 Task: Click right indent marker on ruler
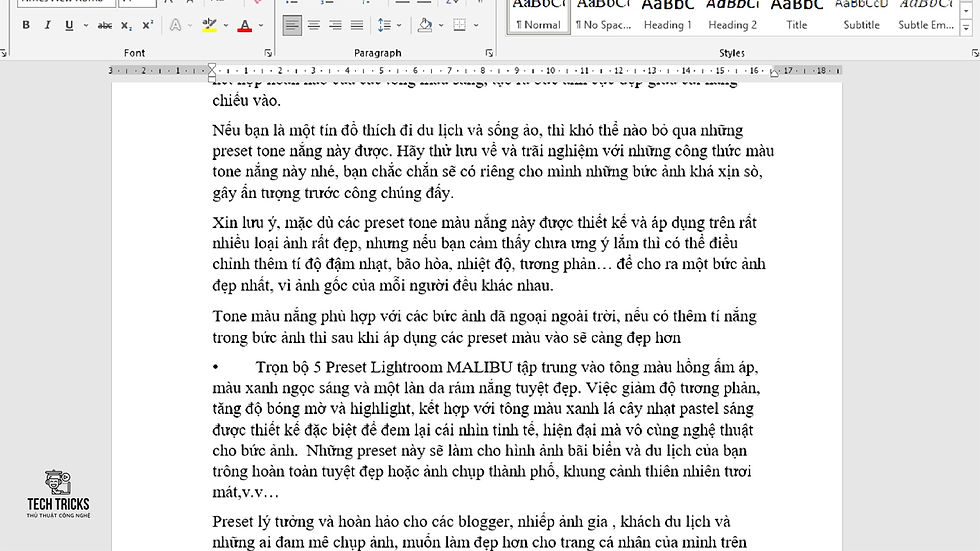pyautogui.click(x=774, y=73)
